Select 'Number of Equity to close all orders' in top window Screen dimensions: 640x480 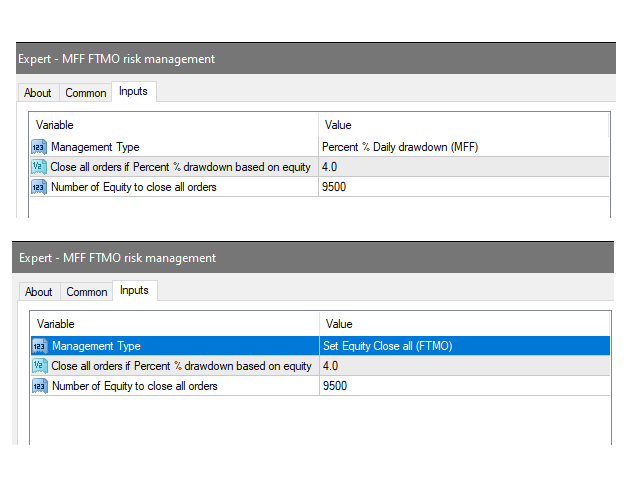(x=133, y=187)
